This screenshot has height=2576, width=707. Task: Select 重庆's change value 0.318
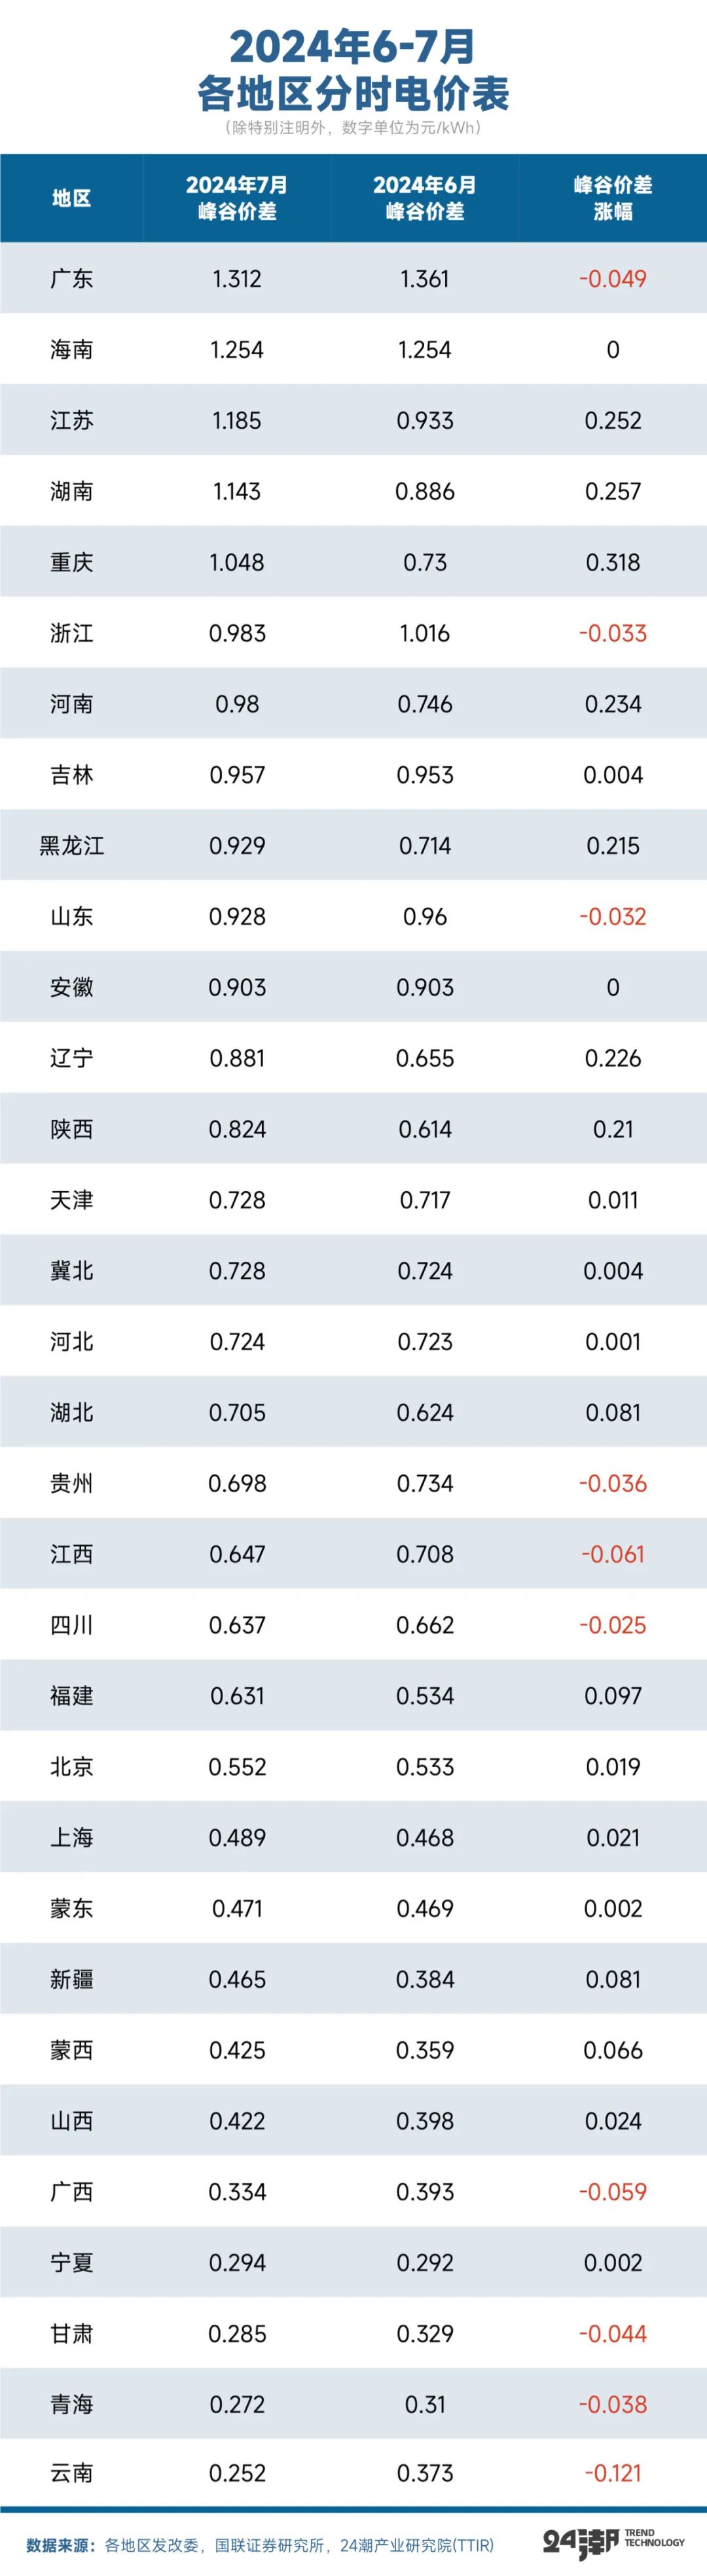[612, 562]
